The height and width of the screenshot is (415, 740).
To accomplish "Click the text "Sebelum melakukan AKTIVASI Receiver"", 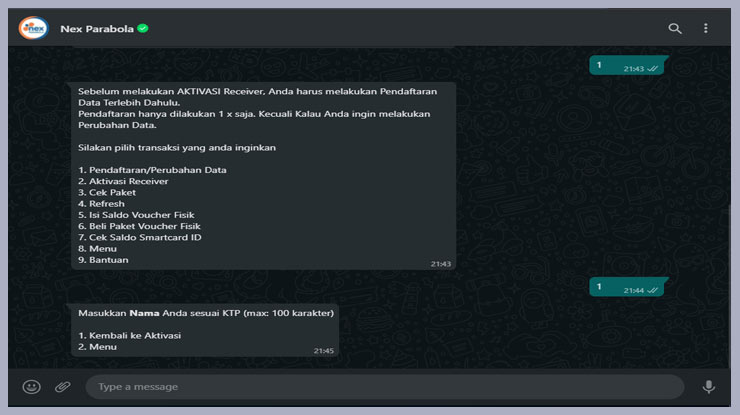I will [172, 92].
